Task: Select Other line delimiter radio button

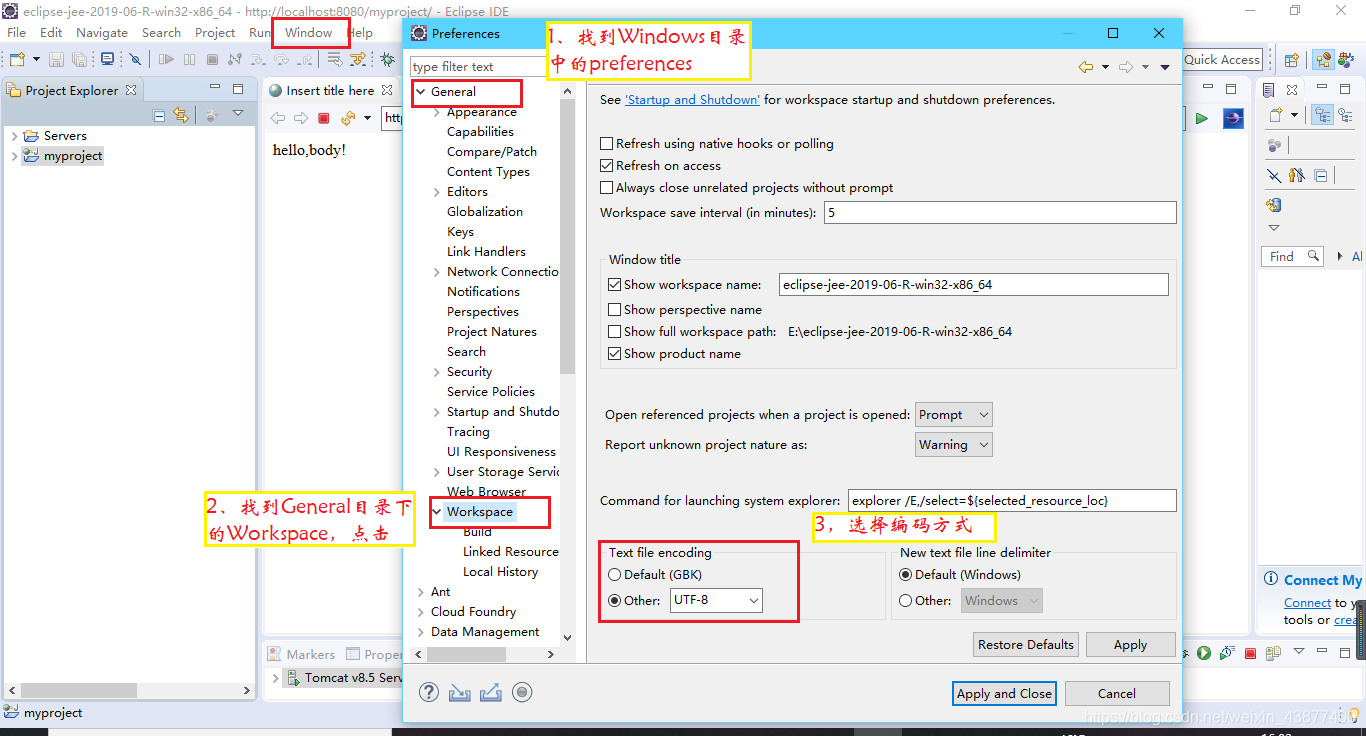Action: [x=906, y=601]
